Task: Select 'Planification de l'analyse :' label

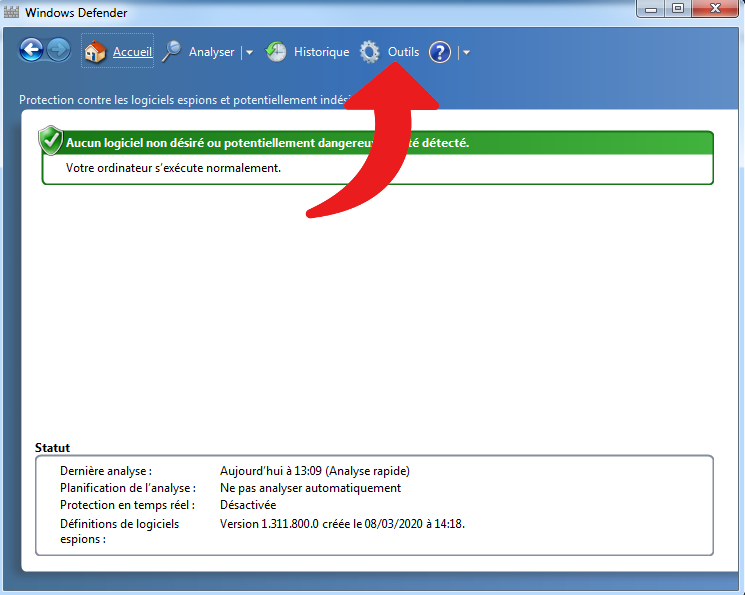Action: (128, 488)
